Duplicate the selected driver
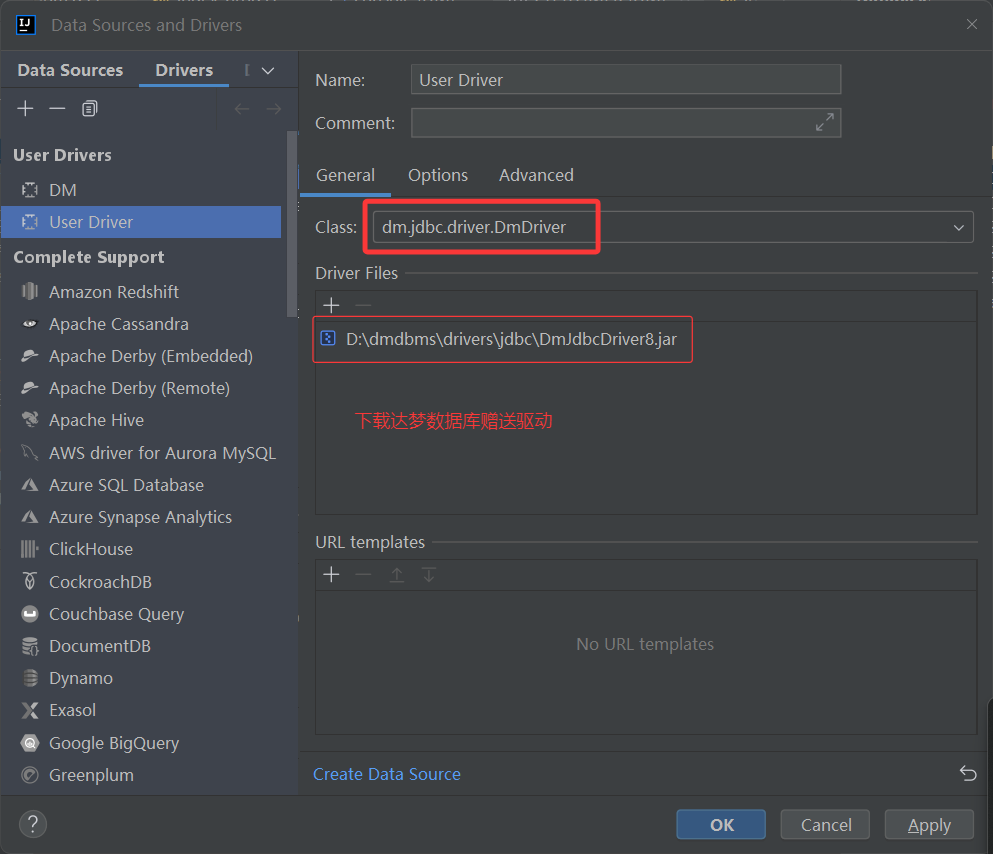The image size is (993, 854). coord(89,108)
